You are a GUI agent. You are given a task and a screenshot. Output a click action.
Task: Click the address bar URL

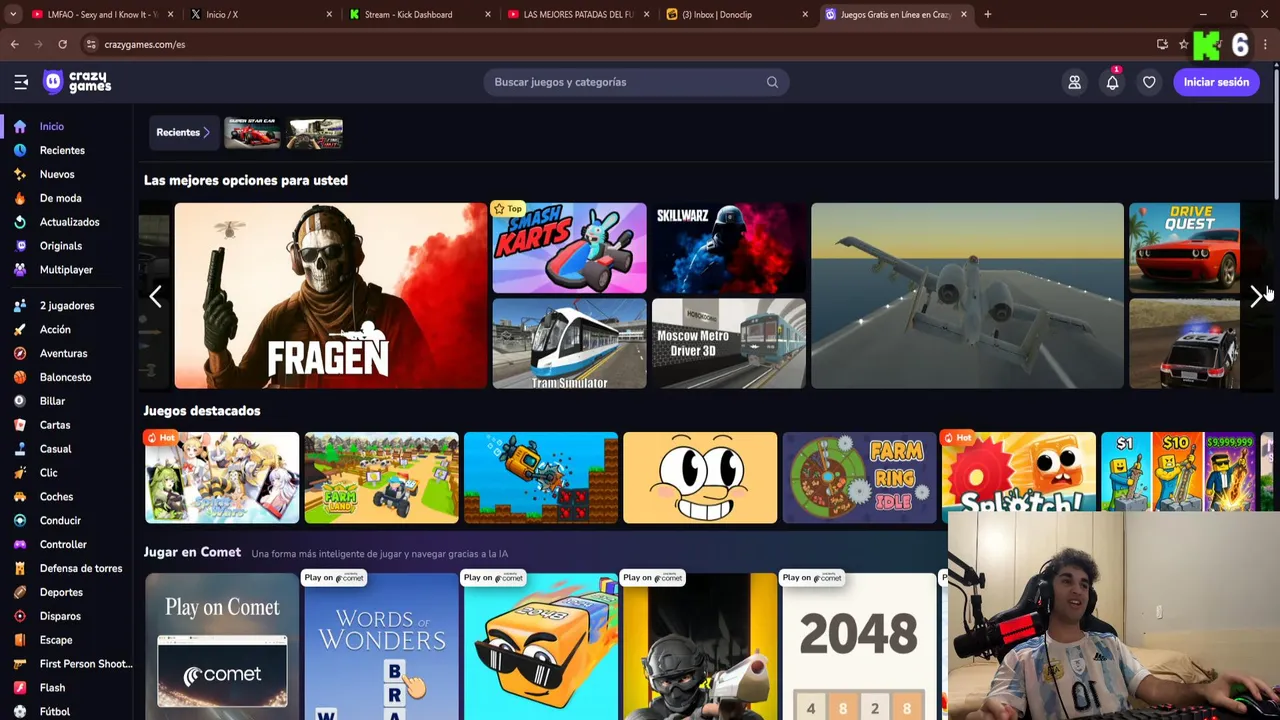click(x=145, y=44)
